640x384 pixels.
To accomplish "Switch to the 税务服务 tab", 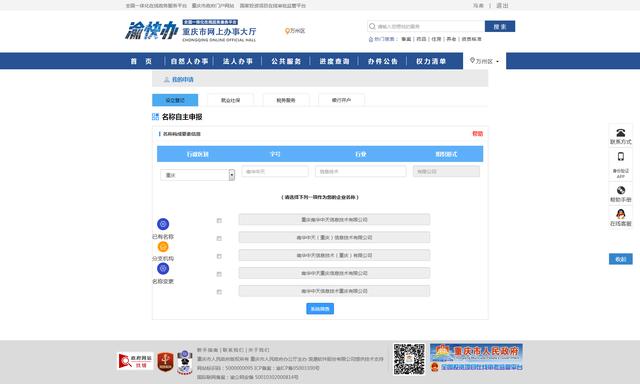I will pyautogui.click(x=286, y=100).
